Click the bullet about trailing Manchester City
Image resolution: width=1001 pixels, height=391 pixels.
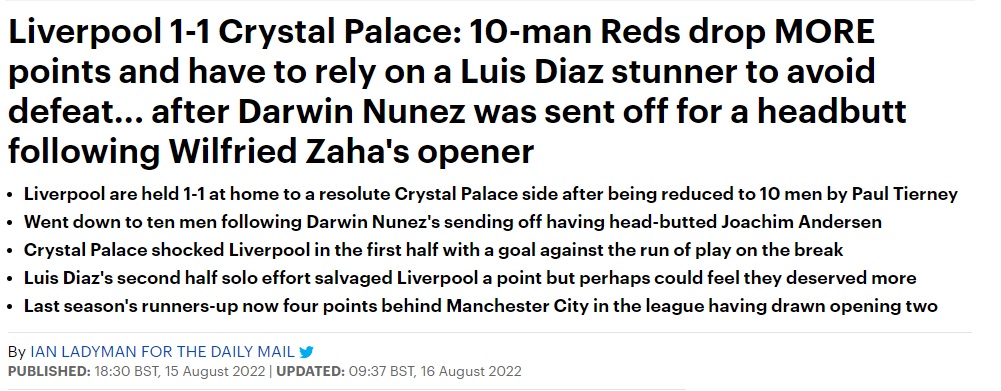481,306
